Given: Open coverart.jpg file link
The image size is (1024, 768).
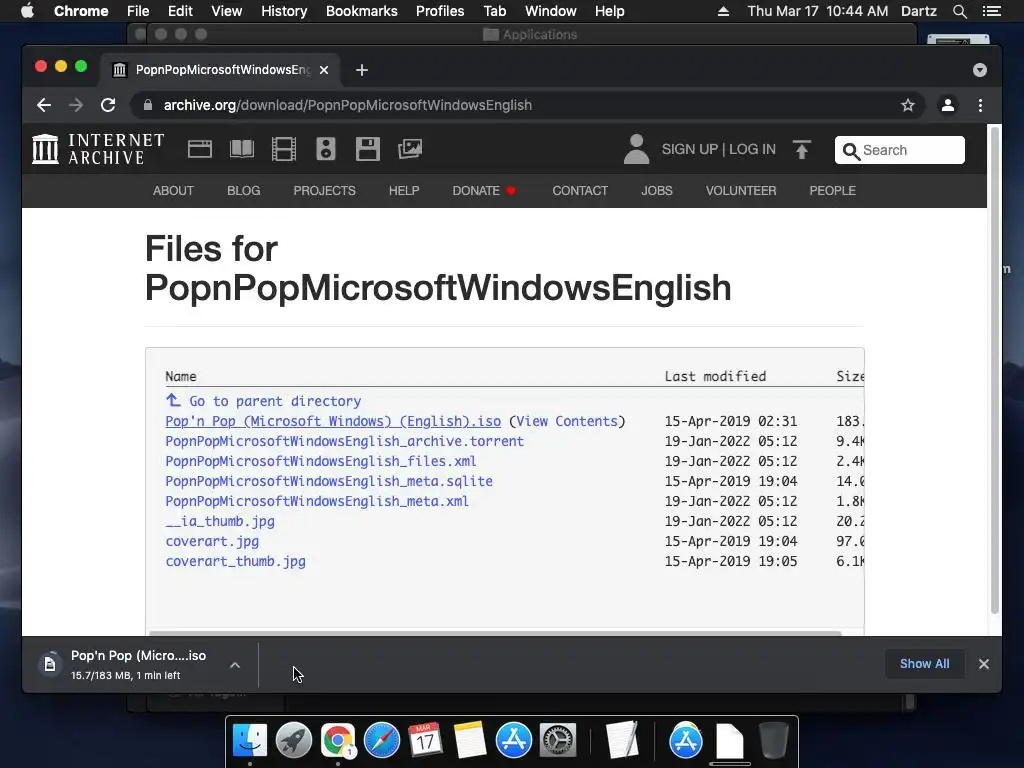Looking at the screenshot, I should coord(212,541).
